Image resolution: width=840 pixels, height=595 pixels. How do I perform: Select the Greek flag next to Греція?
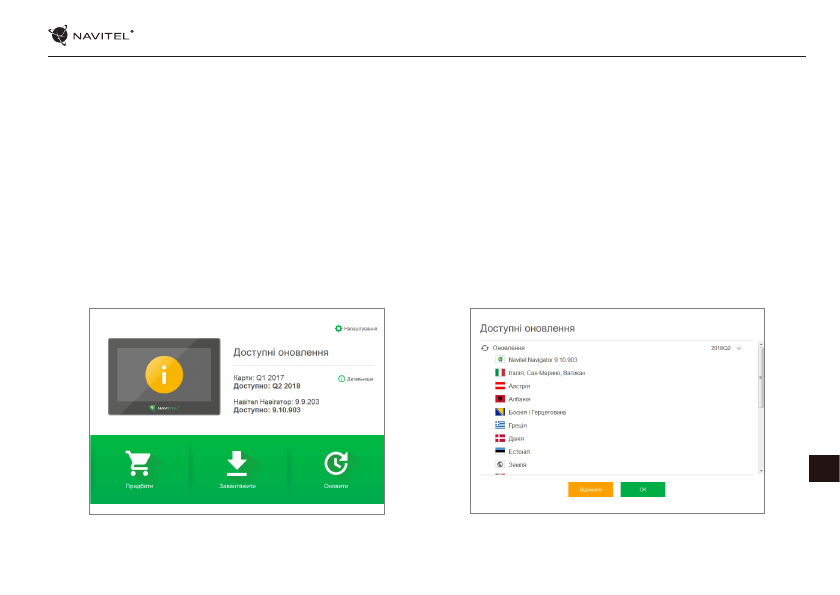[500, 425]
